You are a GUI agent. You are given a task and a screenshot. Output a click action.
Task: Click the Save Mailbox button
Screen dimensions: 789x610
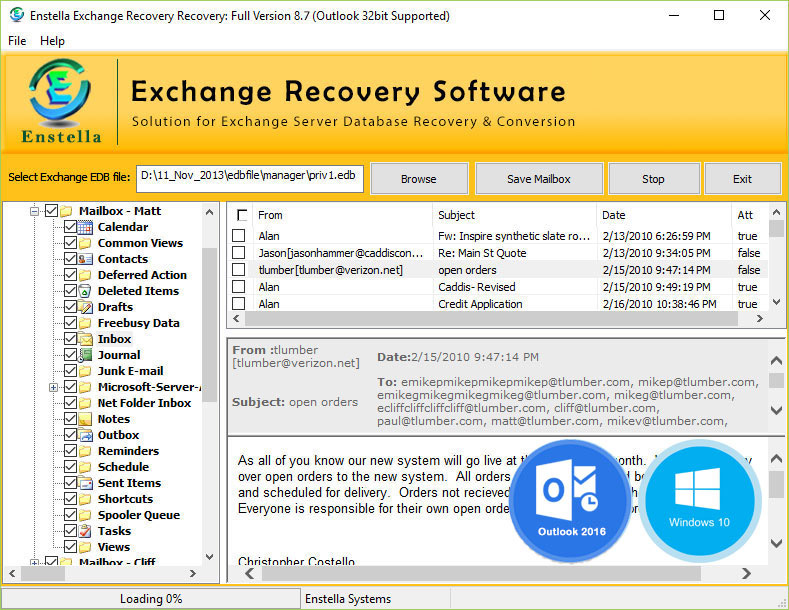(x=539, y=179)
